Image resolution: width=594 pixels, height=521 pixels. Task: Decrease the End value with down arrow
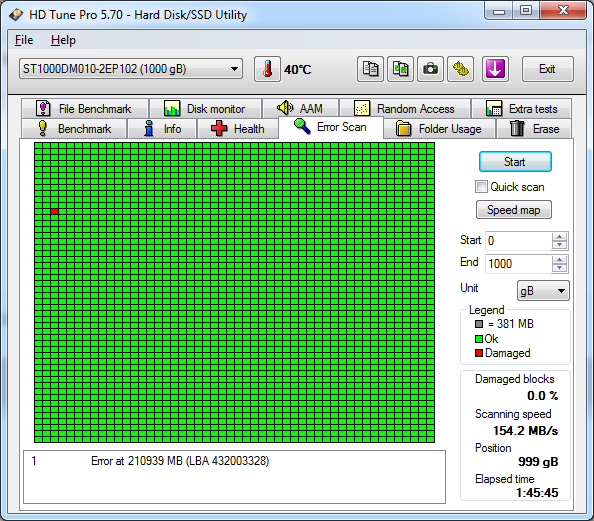click(x=560, y=268)
